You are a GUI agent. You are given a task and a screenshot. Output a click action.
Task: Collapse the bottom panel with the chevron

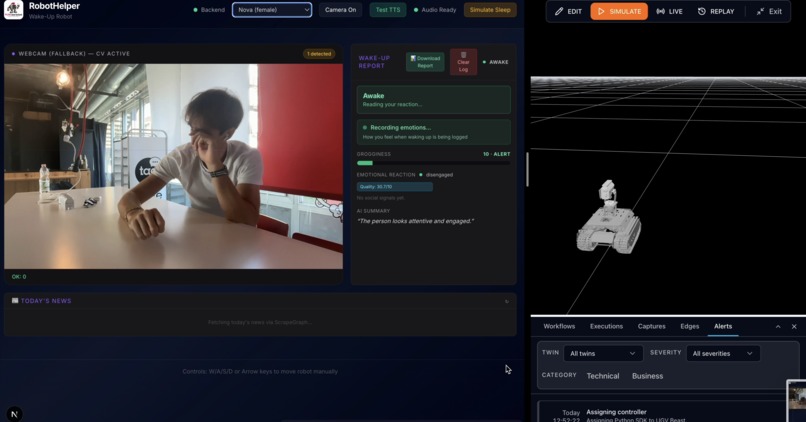(778, 326)
